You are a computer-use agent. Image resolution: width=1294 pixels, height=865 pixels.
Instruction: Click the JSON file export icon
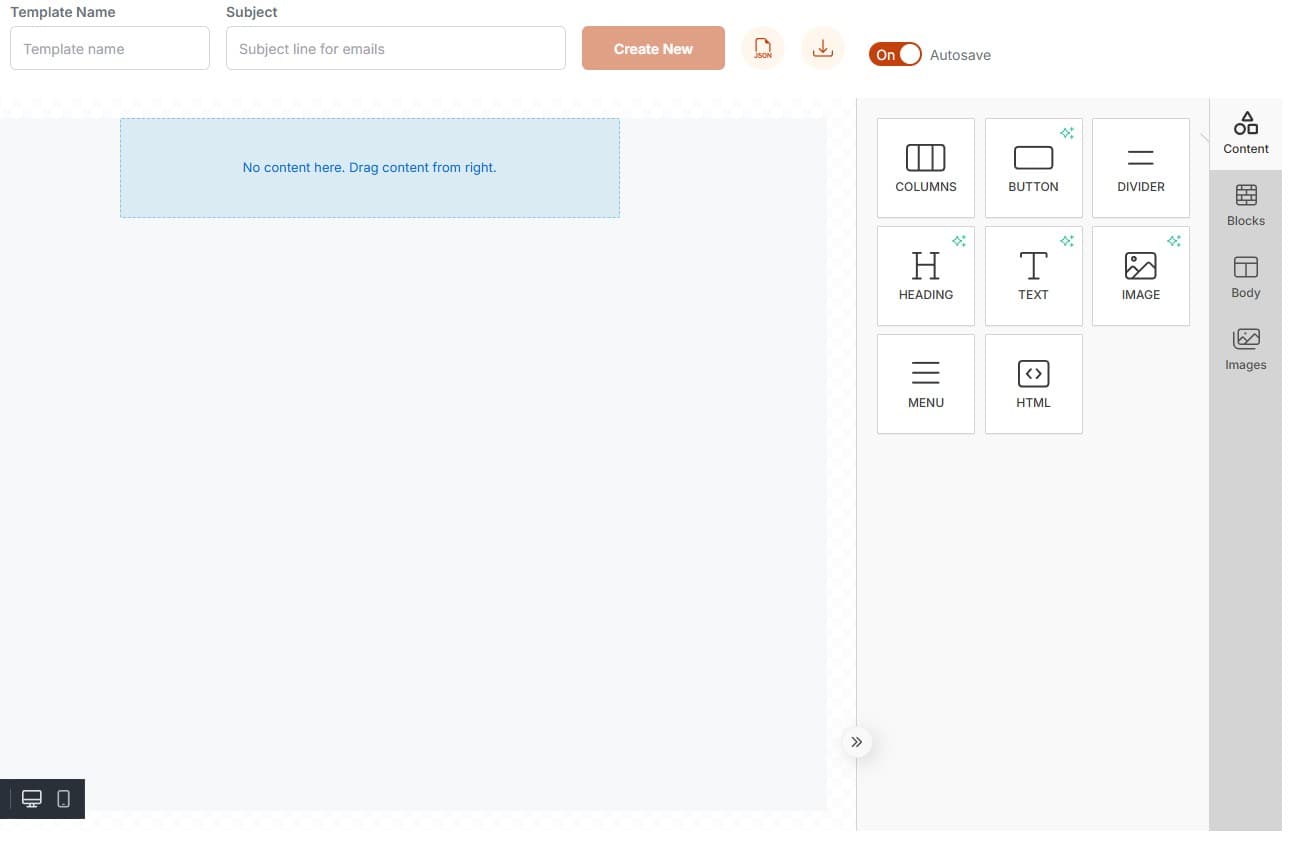(x=763, y=48)
